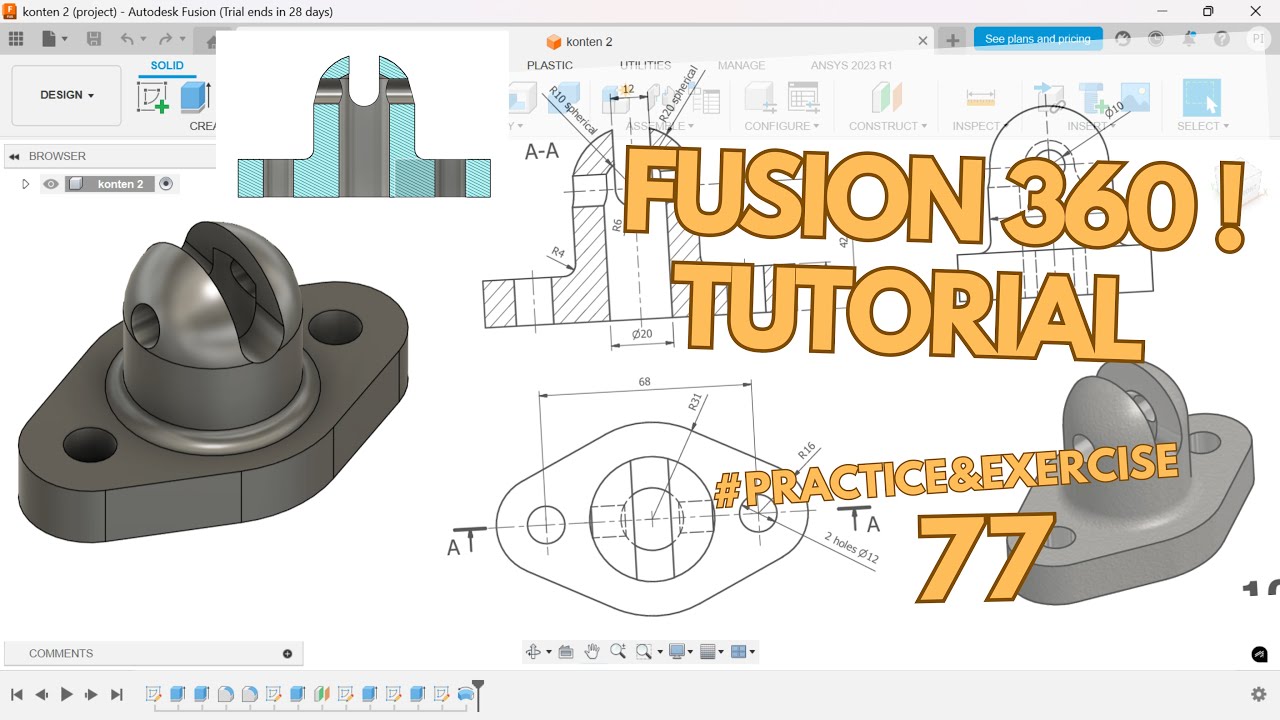Expand the konten 2 browser node
The width and height of the screenshot is (1280, 720).
(26, 184)
